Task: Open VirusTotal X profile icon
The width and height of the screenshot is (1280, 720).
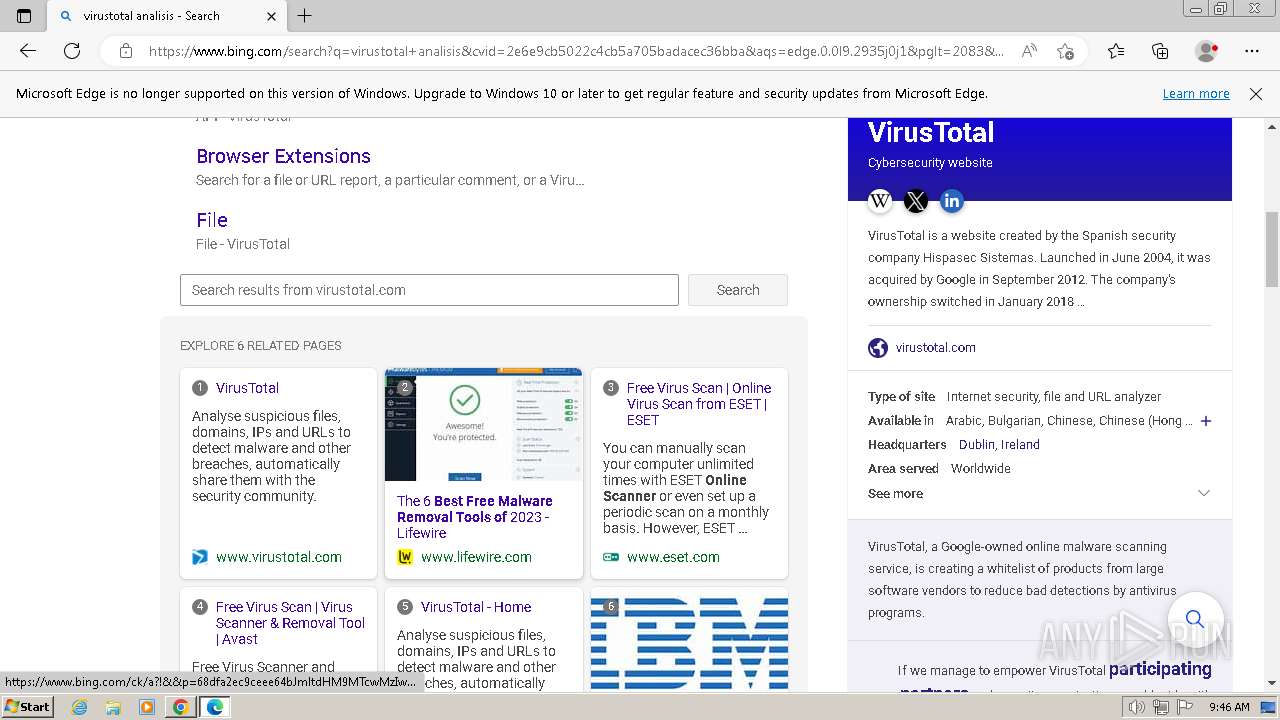Action: click(x=916, y=201)
